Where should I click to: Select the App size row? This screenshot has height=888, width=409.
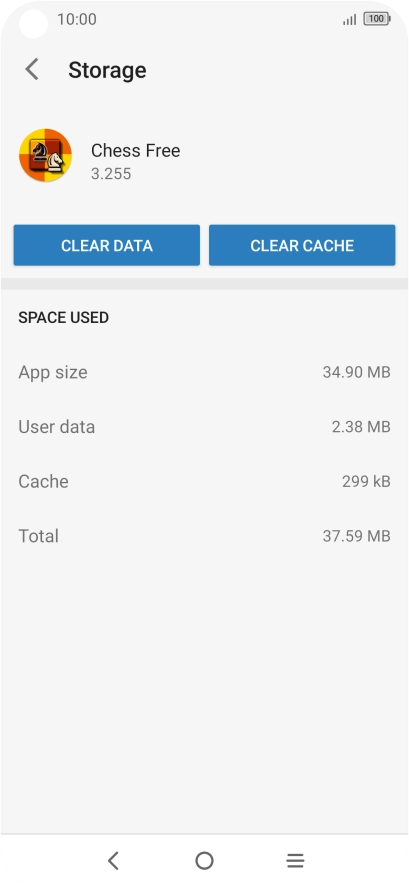(204, 372)
